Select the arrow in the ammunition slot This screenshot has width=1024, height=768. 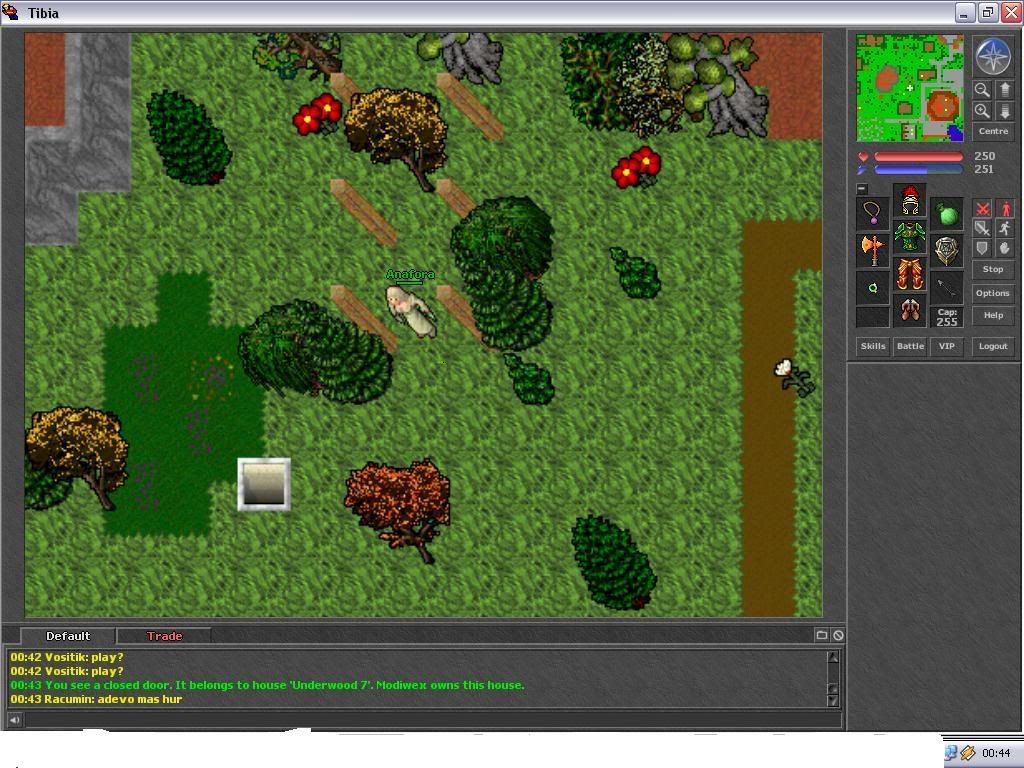[947, 287]
